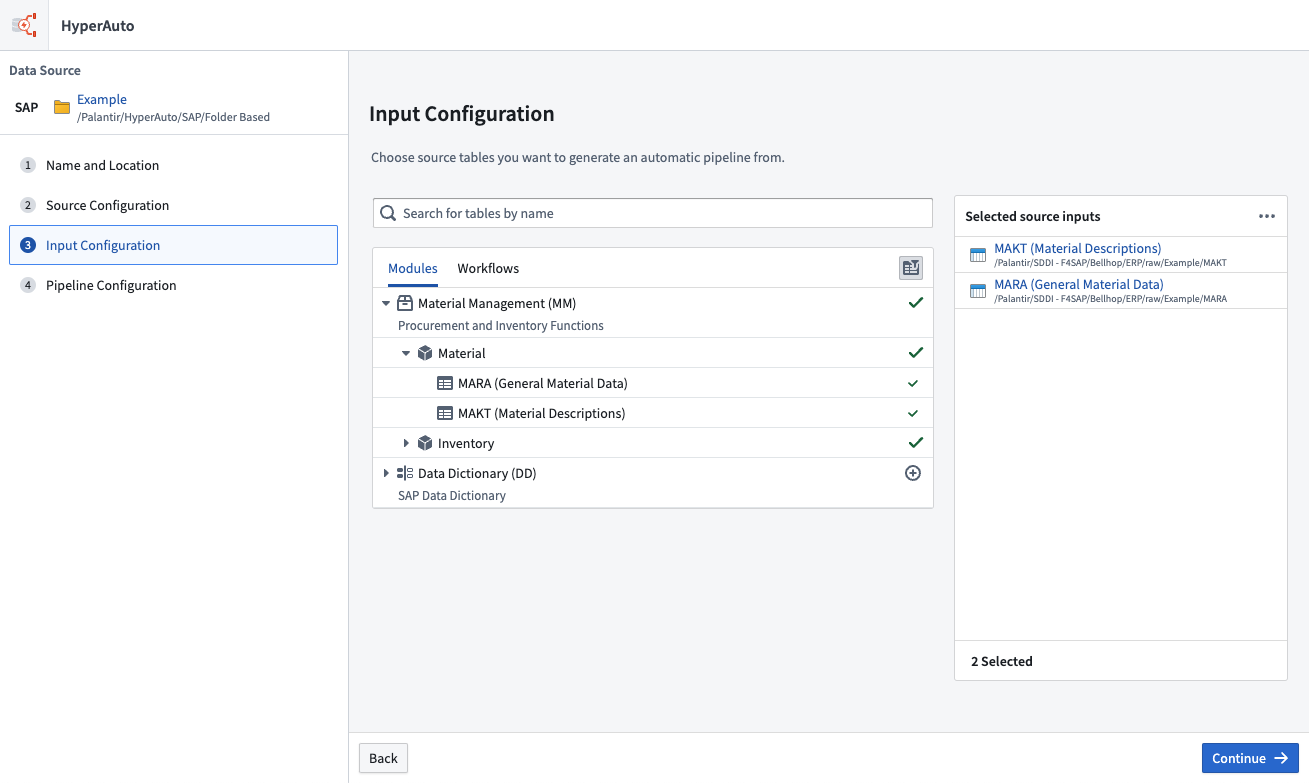
Task: Click the Material cube icon
Action: pyautogui.click(x=425, y=353)
